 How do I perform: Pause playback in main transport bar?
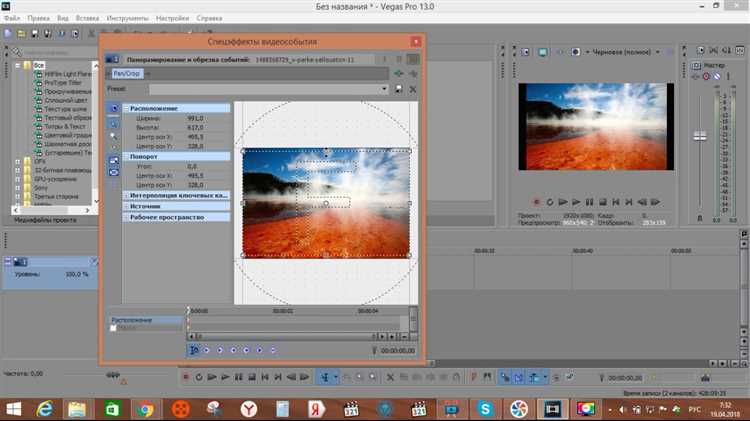[238, 377]
